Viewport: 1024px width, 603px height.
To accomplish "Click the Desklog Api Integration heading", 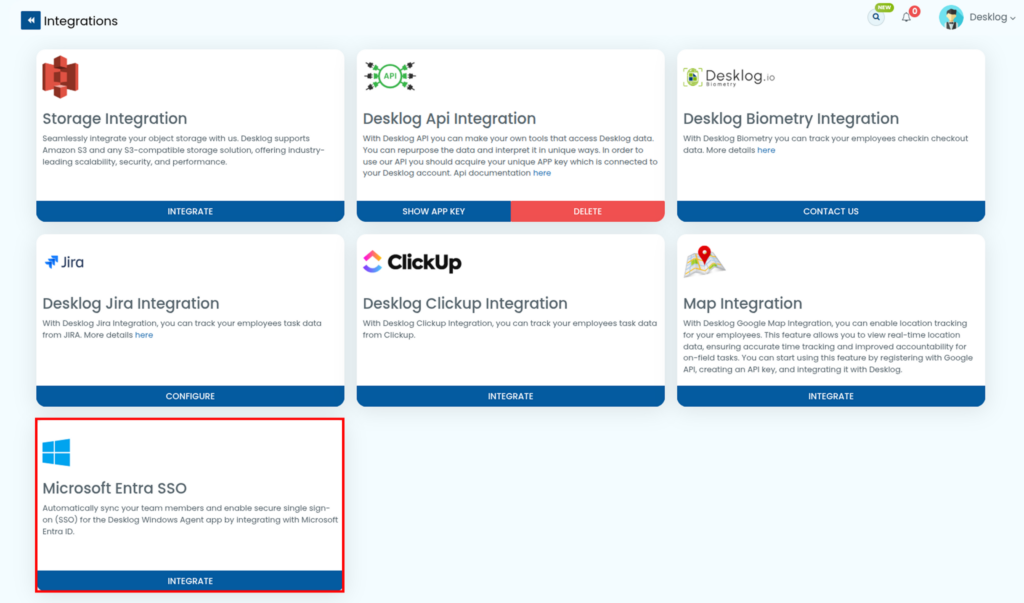I will (x=449, y=118).
